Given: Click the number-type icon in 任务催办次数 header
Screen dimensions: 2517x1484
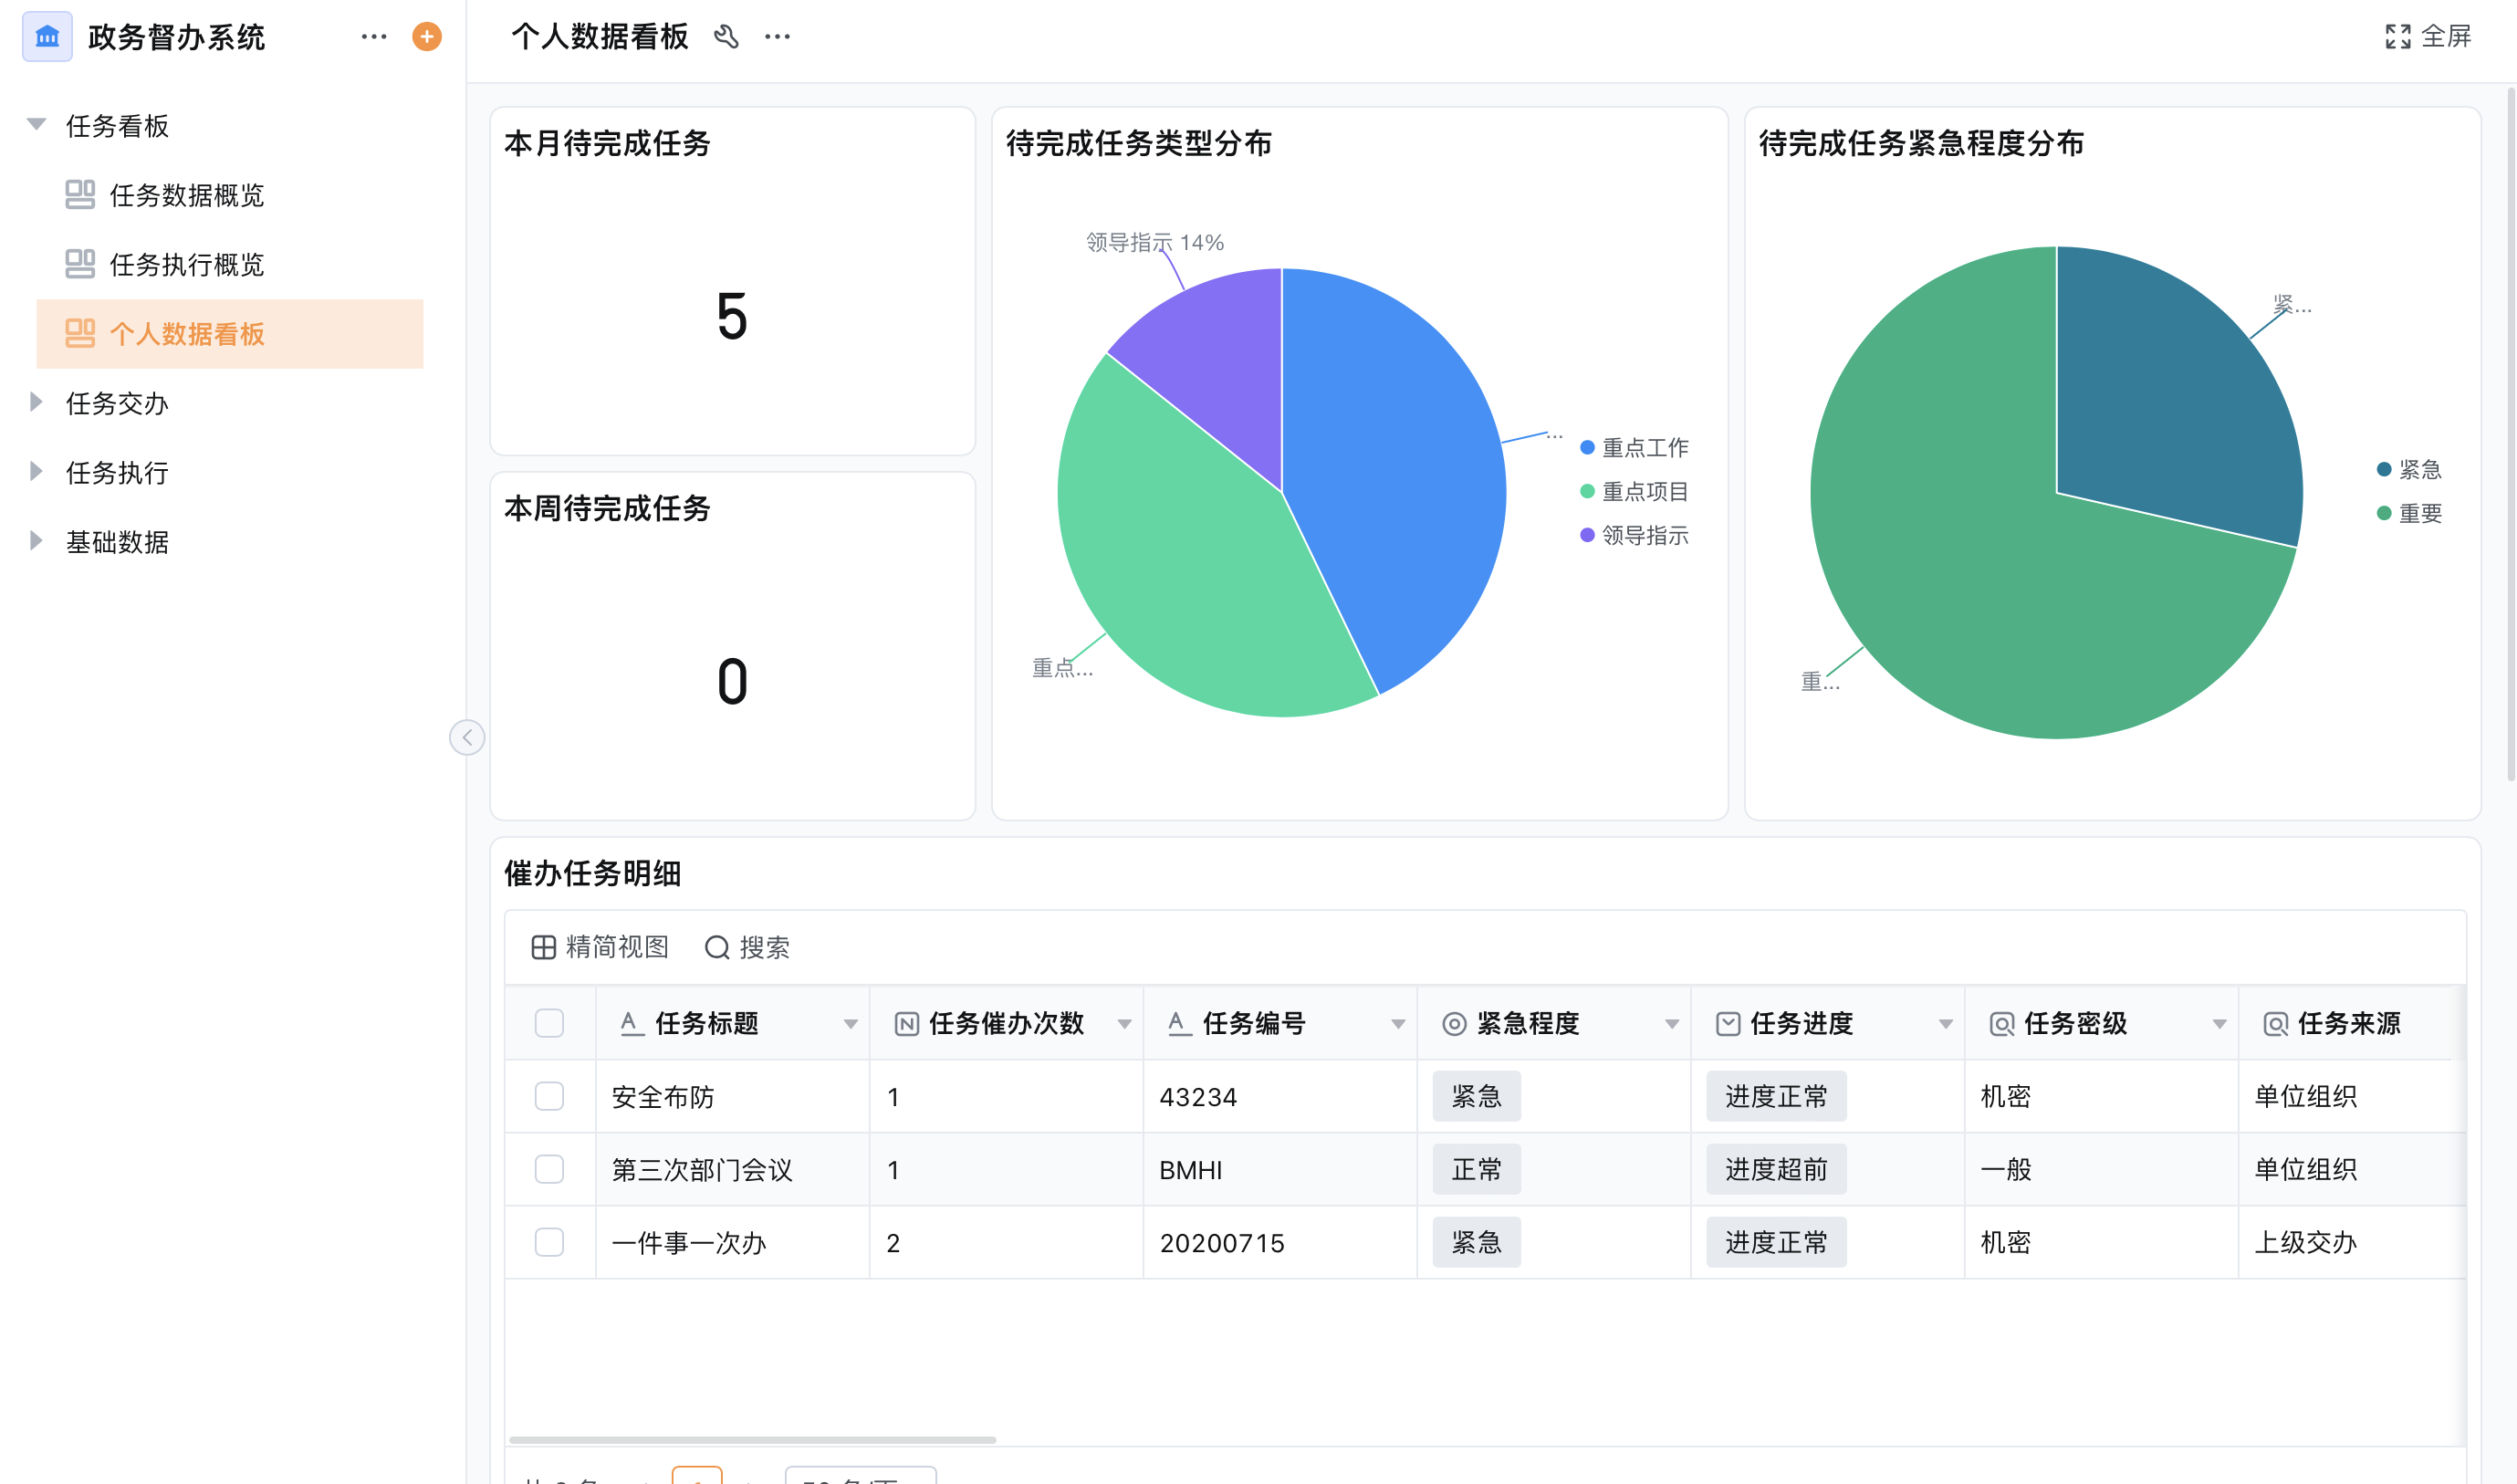Looking at the screenshot, I should point(906,1023).
